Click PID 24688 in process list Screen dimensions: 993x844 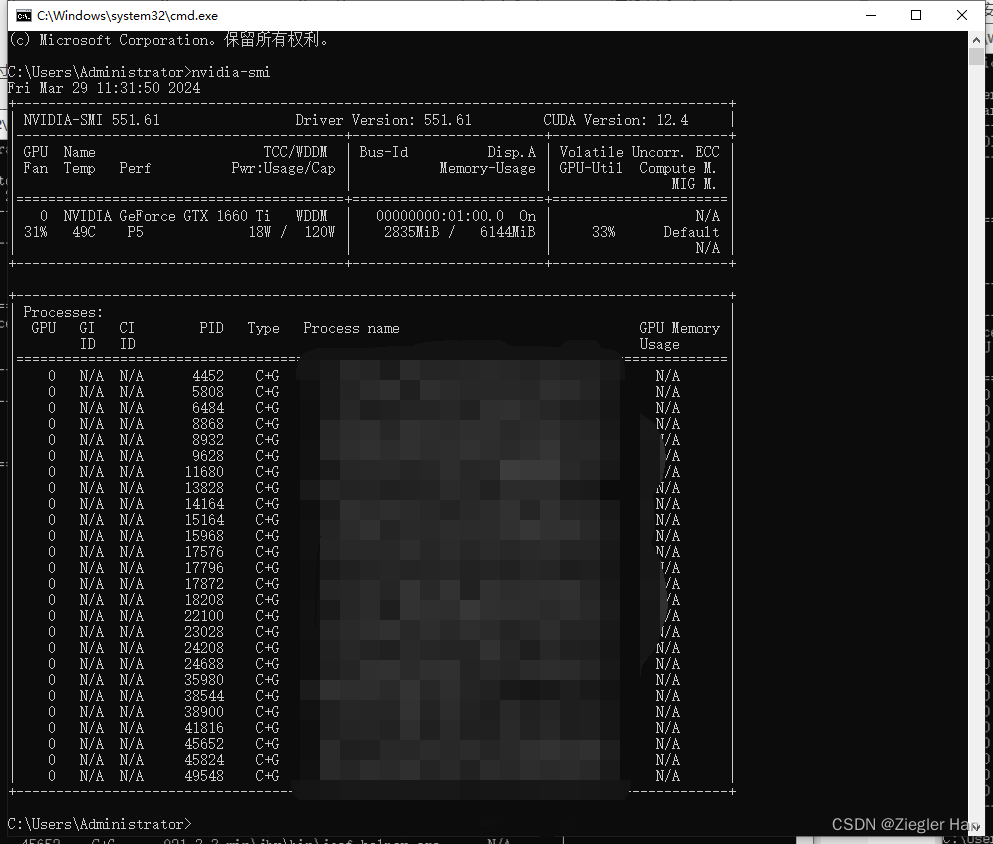point(204,664)
